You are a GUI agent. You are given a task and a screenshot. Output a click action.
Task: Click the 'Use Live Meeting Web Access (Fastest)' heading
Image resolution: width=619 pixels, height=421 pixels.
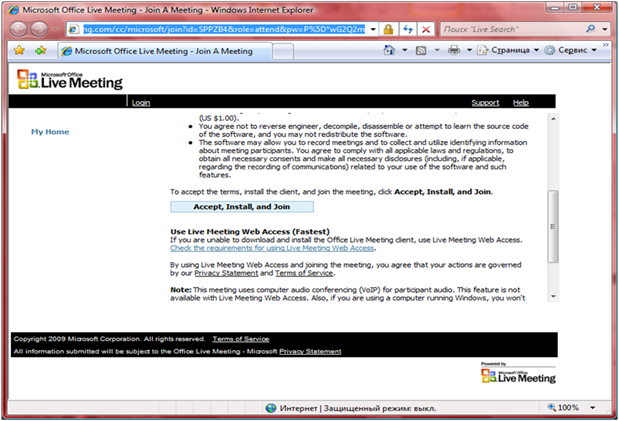click(250, 231)
